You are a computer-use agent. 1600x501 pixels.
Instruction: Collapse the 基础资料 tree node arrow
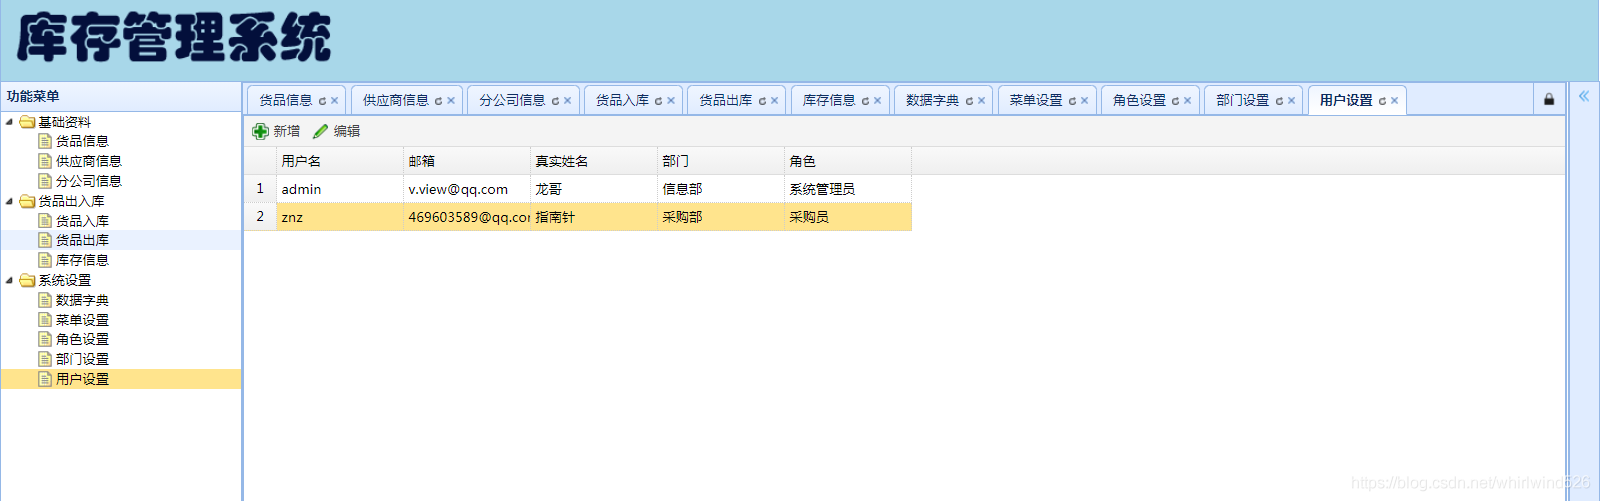pyautogui.click(x=10, y=122)
